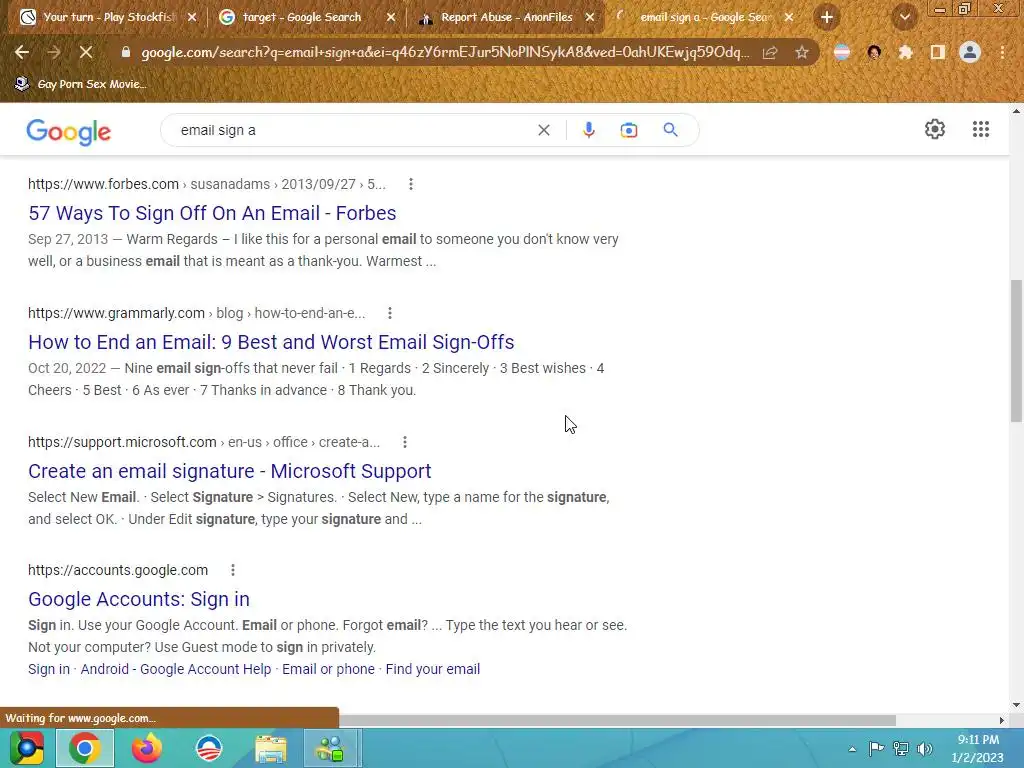This screenshot has width=1024, height=768.
Task: Open the file explorer taskbar icon
Action: pos(271,748)
